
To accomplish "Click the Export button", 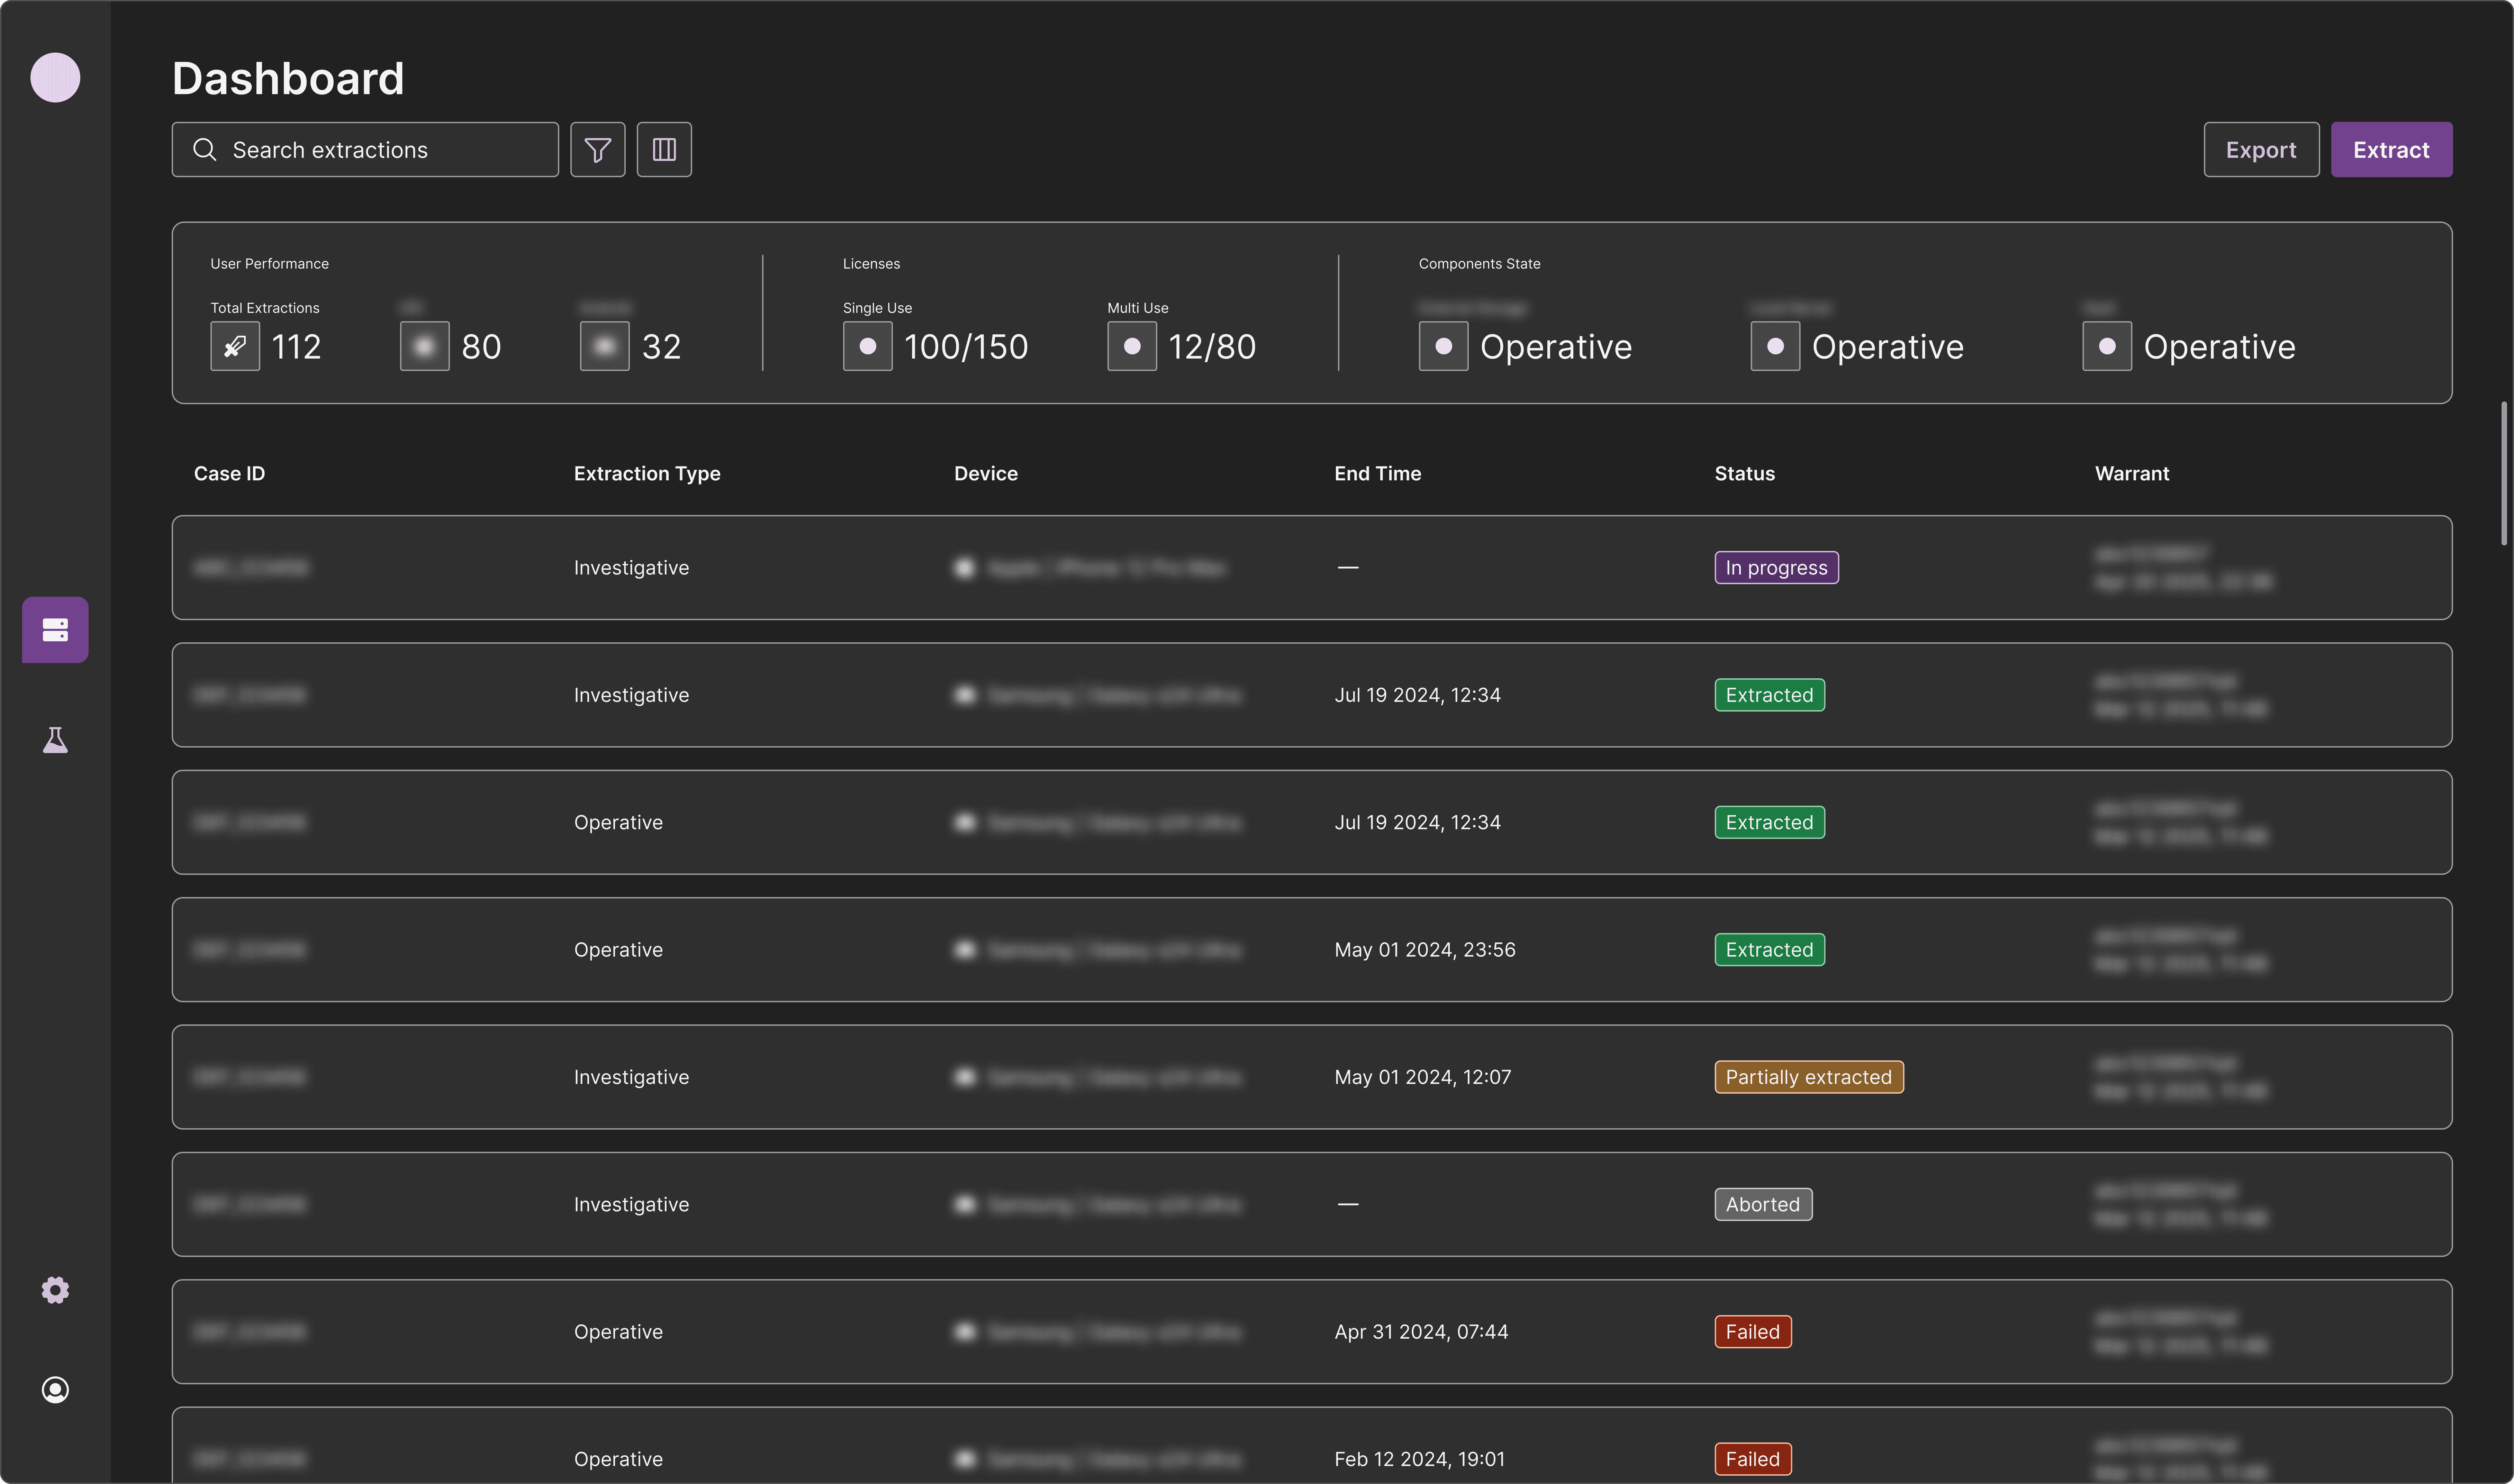I will [2261, 150].
